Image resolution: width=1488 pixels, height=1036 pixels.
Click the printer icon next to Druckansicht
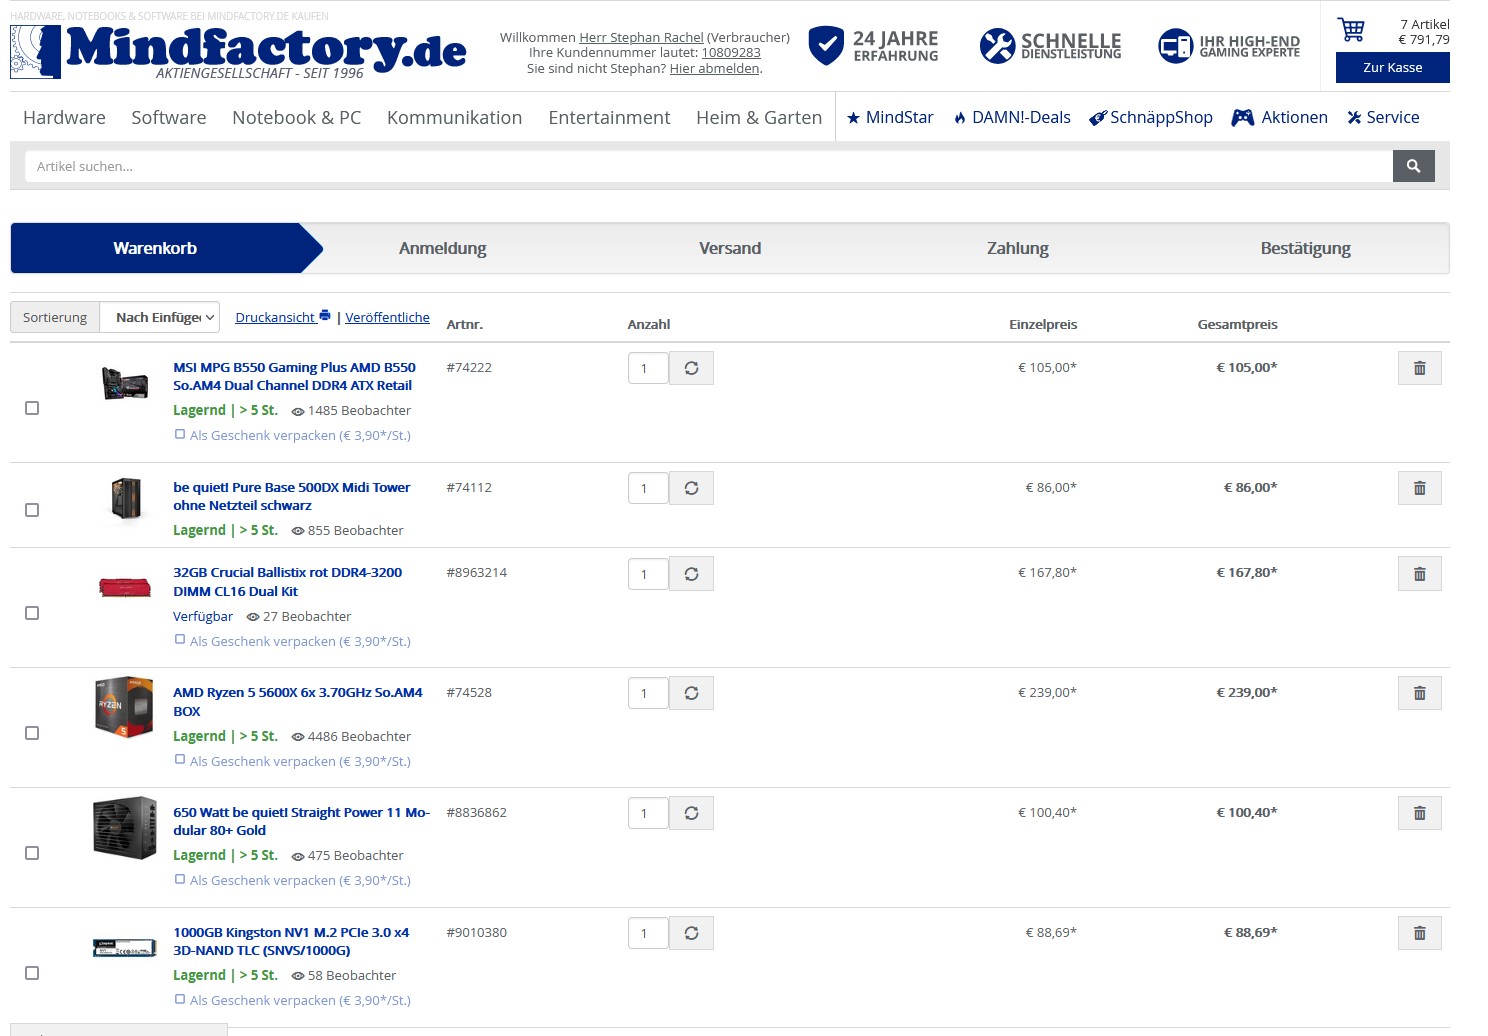[324, 316]
